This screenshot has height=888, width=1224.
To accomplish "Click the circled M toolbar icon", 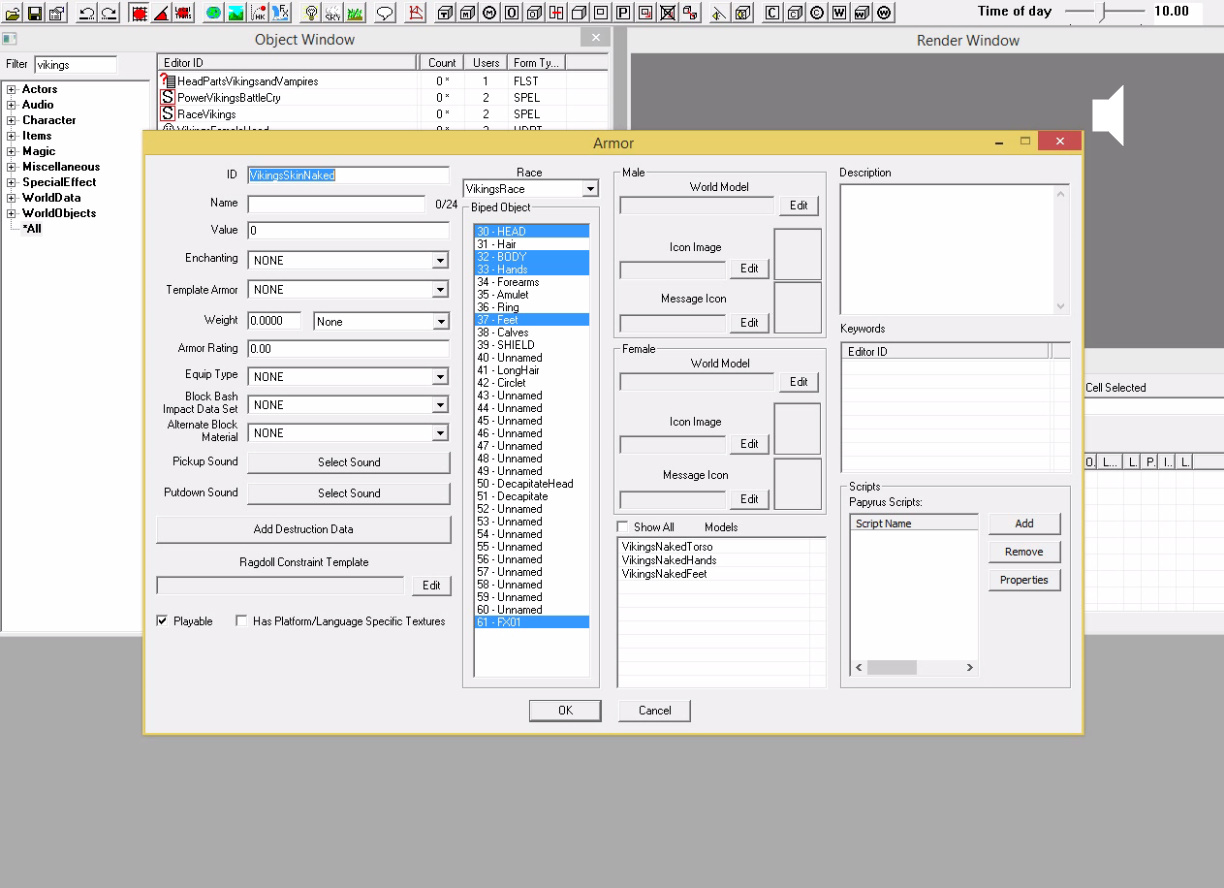I will pyautogui.click(x=490, y=13).
